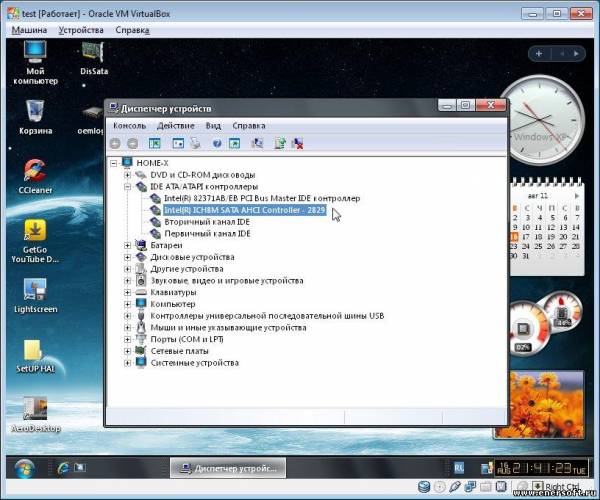Click the toolbar icon right of Help
600x500 pixels.
pyautogui.click(x=234, y=143)
